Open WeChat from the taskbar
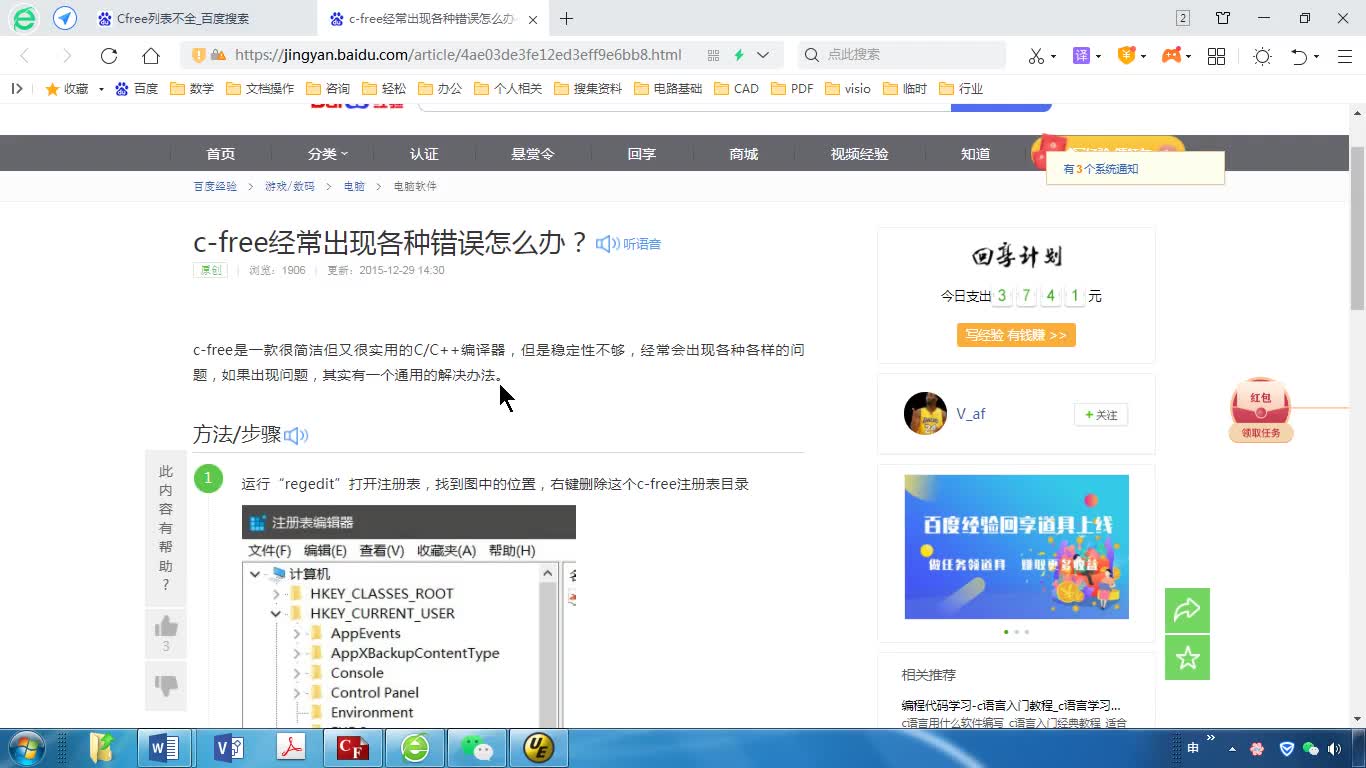1366x768 pixels. coord(476,748)
